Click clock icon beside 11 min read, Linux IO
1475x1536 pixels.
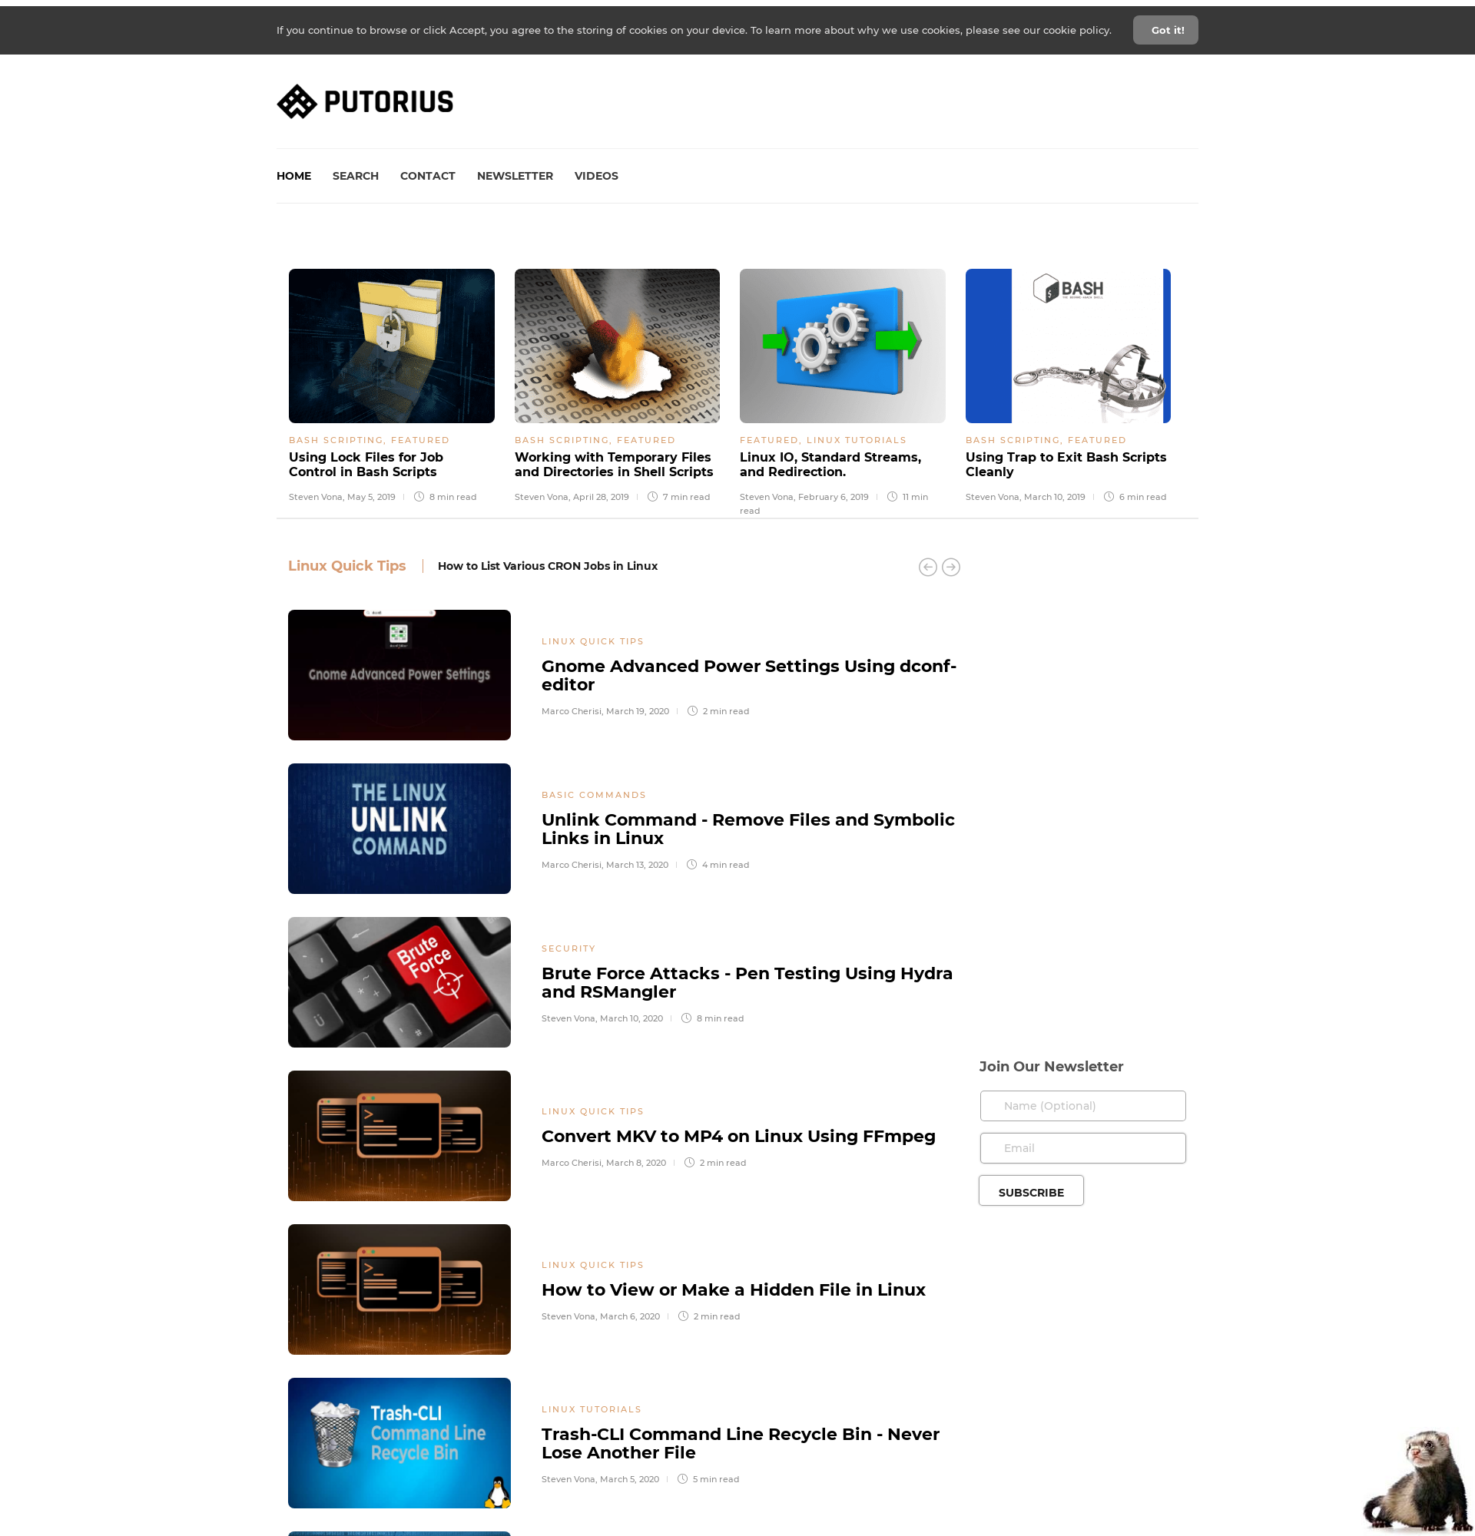(x=892, y=497)
